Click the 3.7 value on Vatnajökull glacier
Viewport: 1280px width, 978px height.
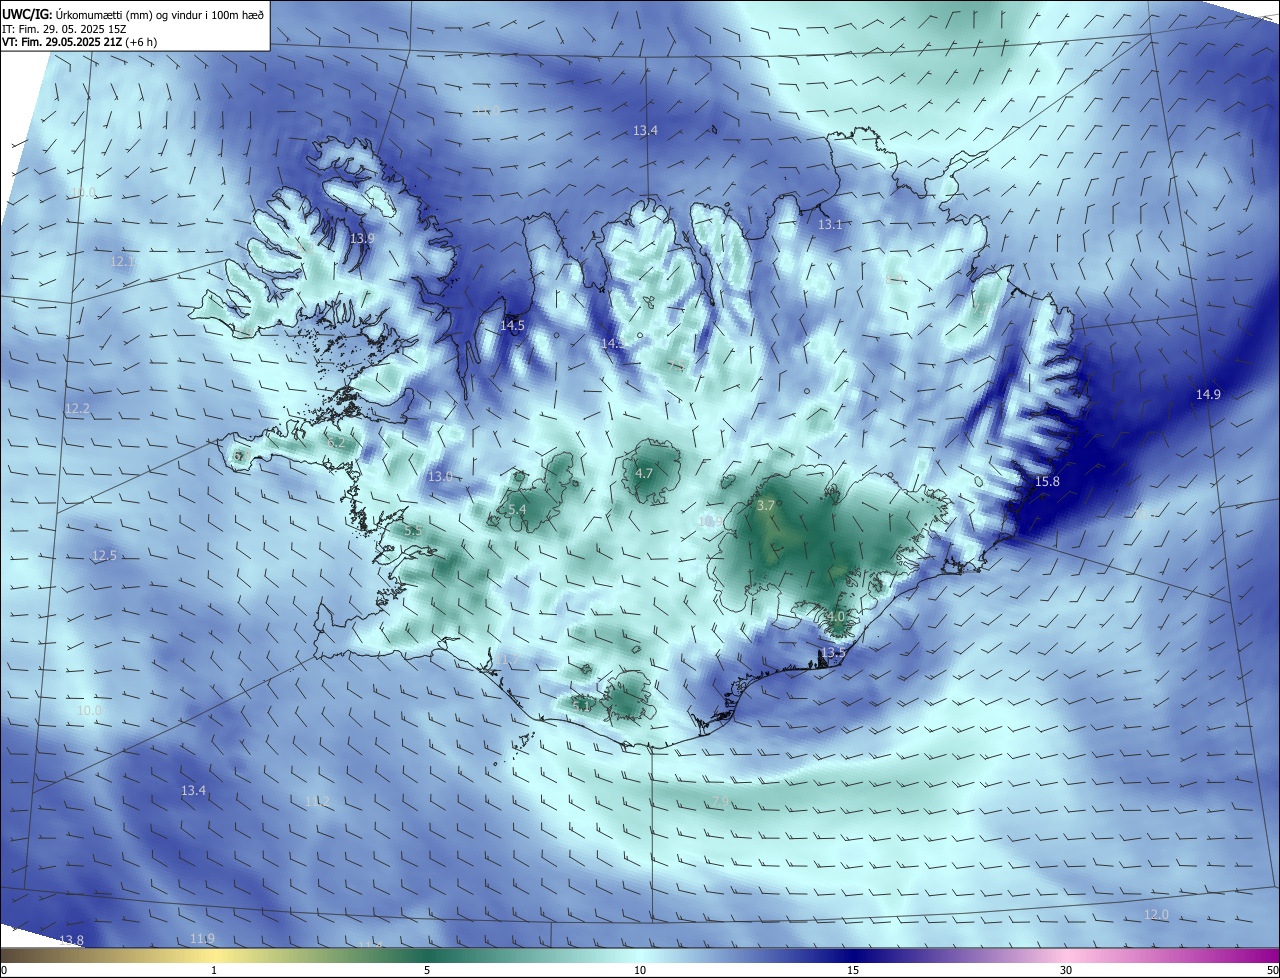pos(766,506)
